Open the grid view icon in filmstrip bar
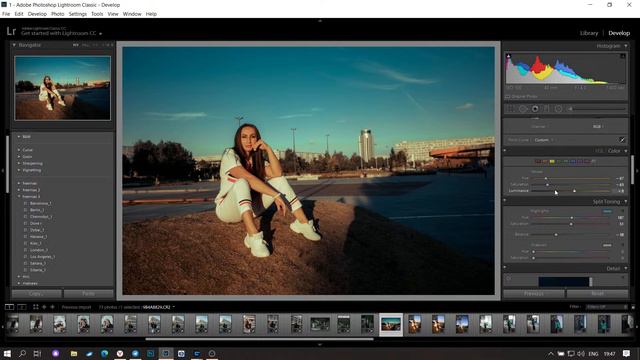Screen dimensions: 640x360 point(36,307)
